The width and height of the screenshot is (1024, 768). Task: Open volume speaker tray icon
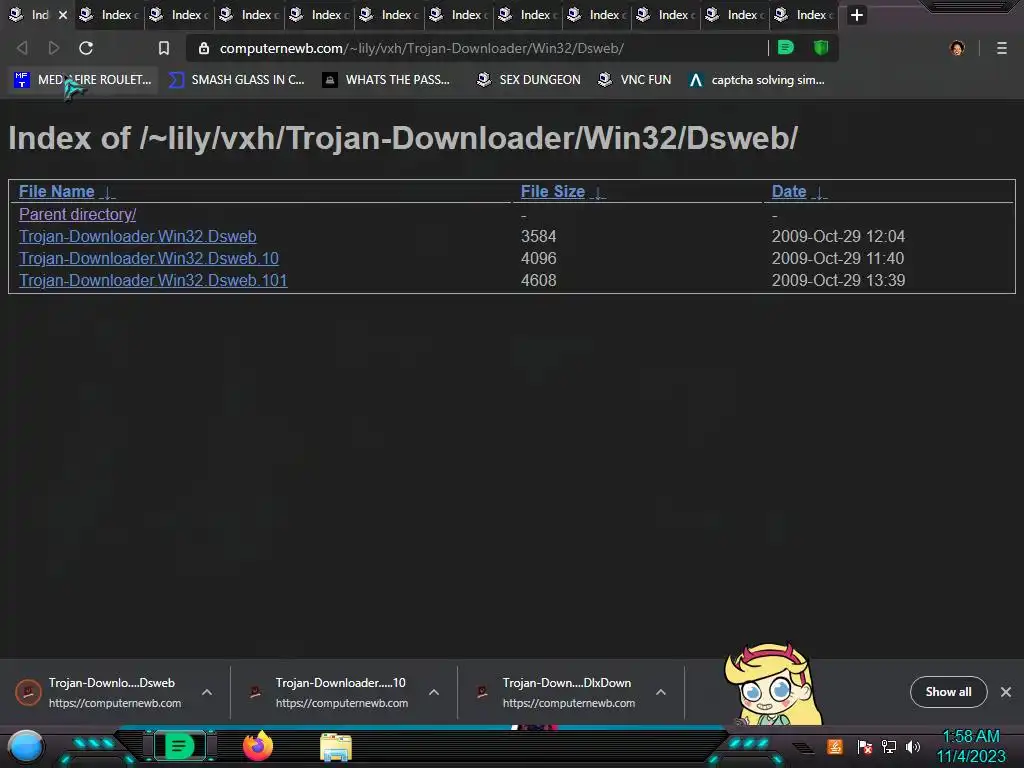point(913,746)
